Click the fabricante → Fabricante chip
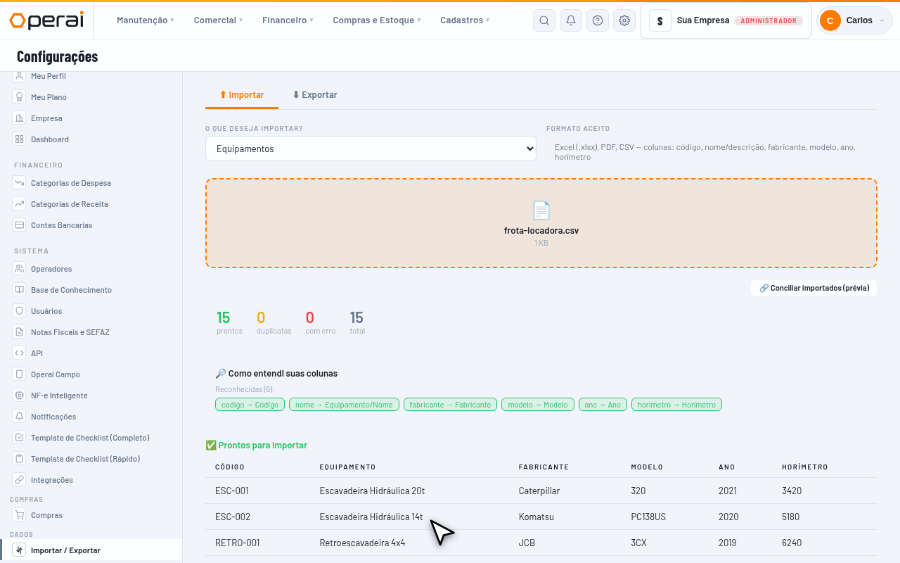 click(450, 405)
